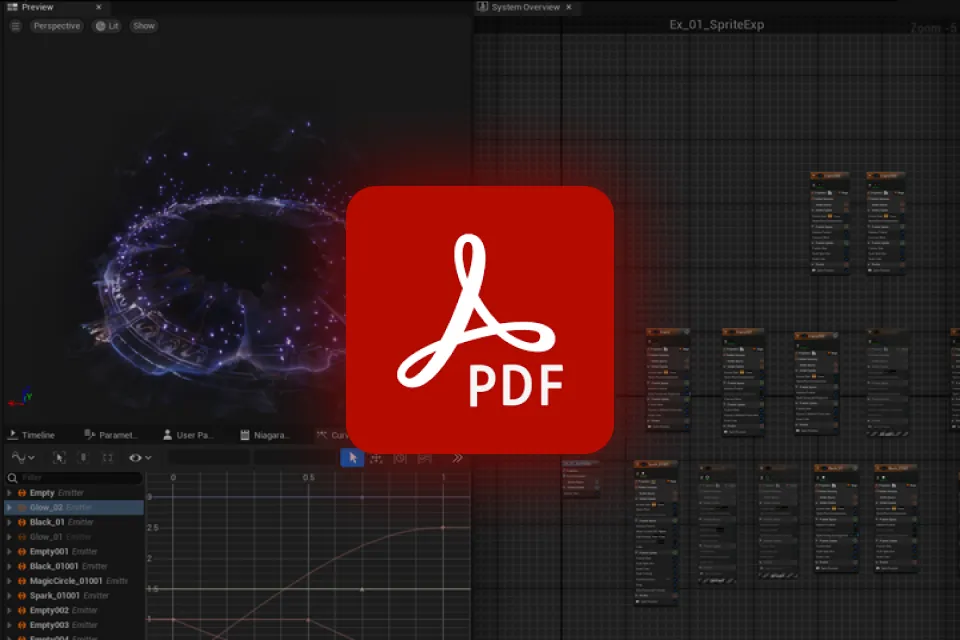Select the Spark_01001 emitter name
This screenshot has height=640, width=960.
54,596
